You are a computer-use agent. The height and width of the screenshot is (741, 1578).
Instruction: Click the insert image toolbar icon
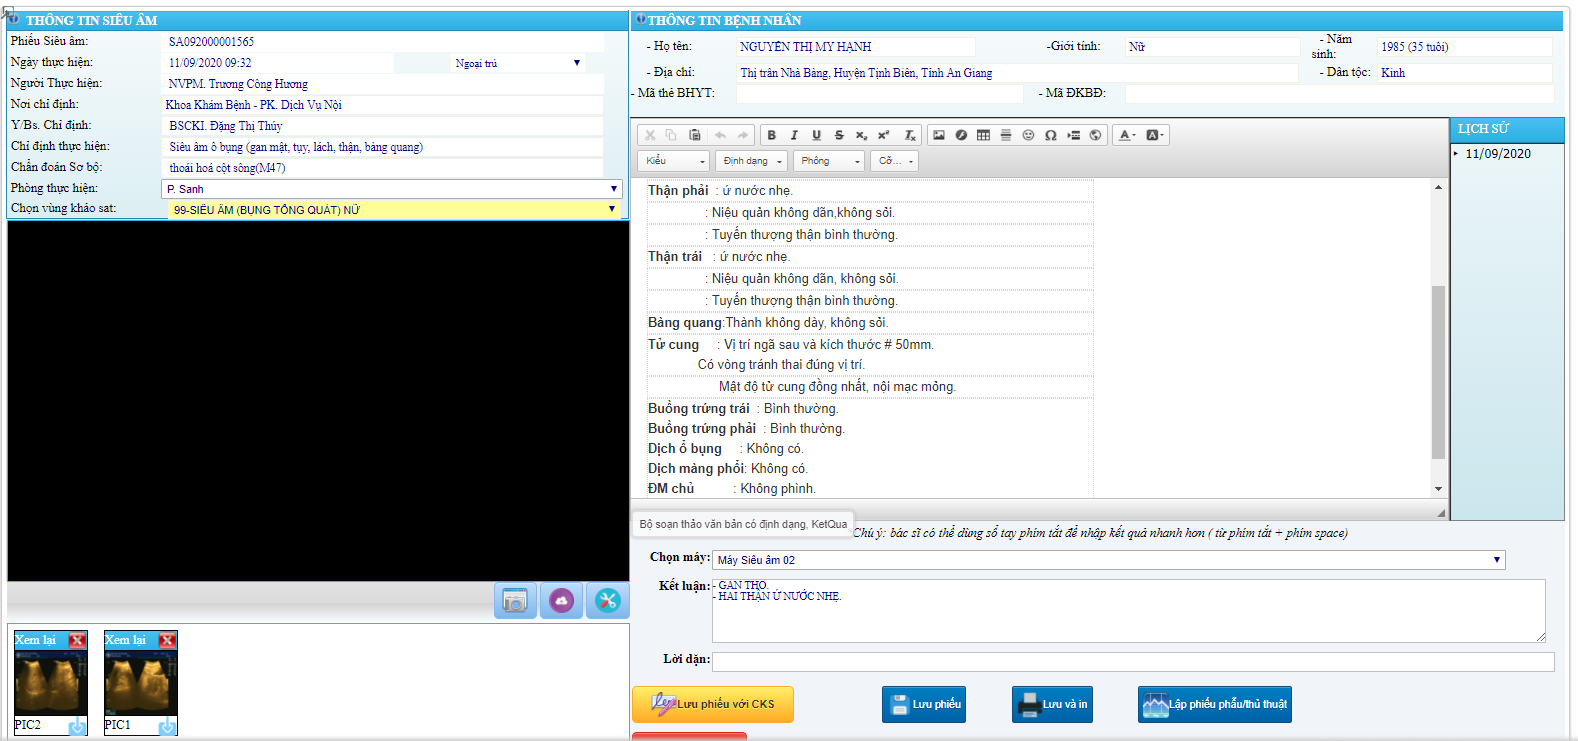coord(938,135)
